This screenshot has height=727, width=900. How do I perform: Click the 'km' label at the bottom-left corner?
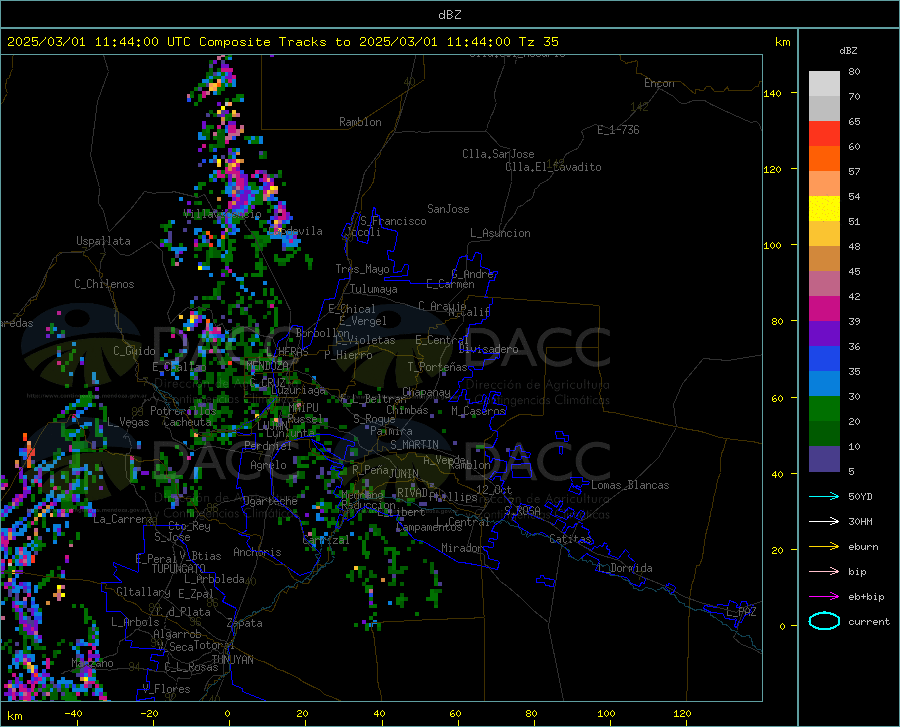pyautogui.click(x=15, y=716)
